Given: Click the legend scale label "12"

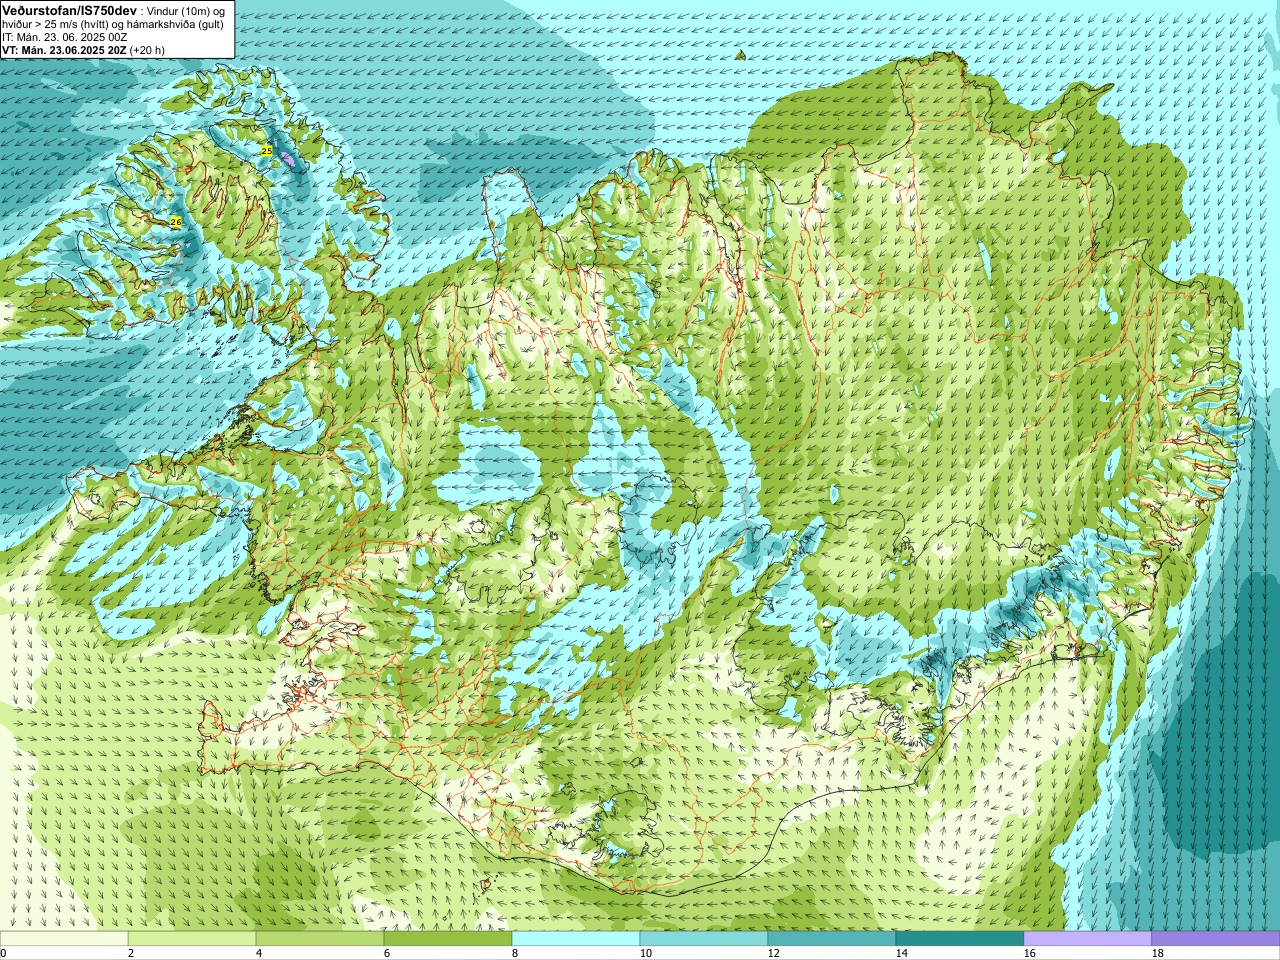Looking at the screenshot, I should [x=773, y=953].
